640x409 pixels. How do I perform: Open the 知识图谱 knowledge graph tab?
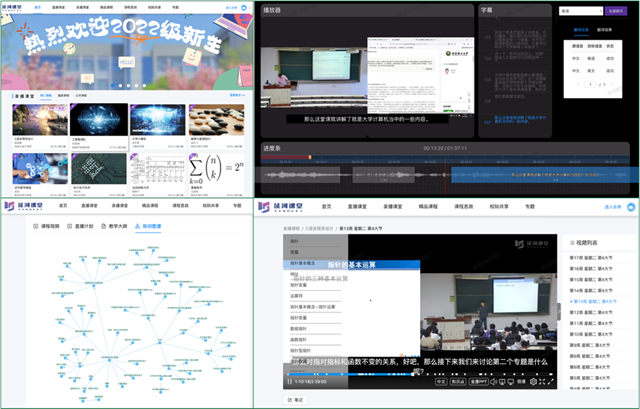[x=147, y=227]
